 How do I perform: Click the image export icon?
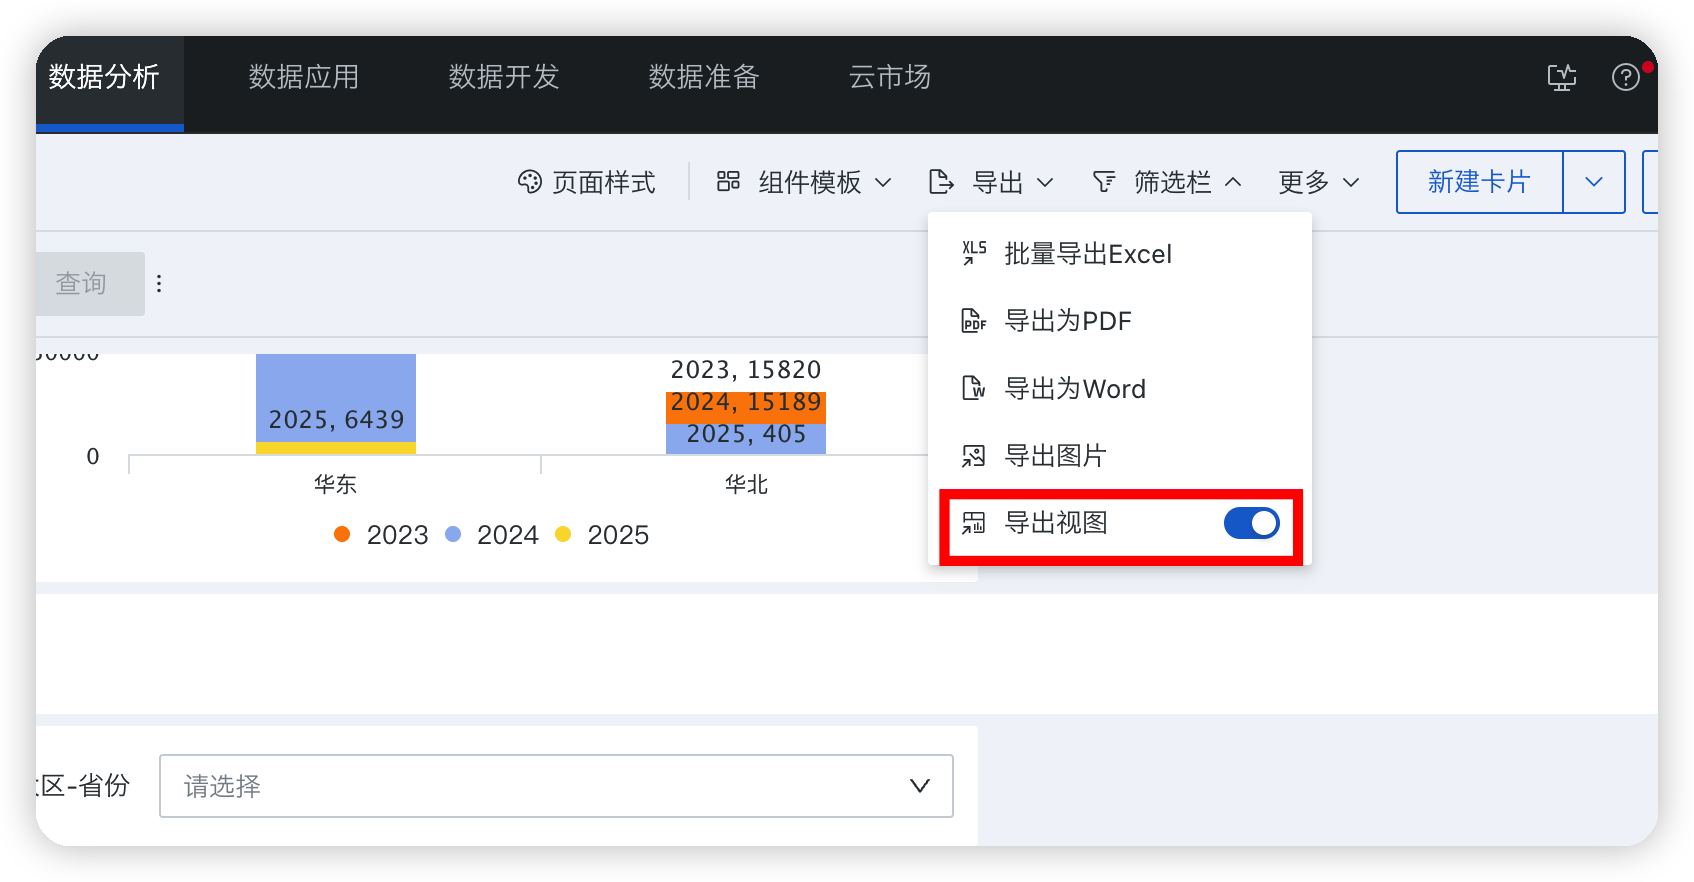point(974,456)
